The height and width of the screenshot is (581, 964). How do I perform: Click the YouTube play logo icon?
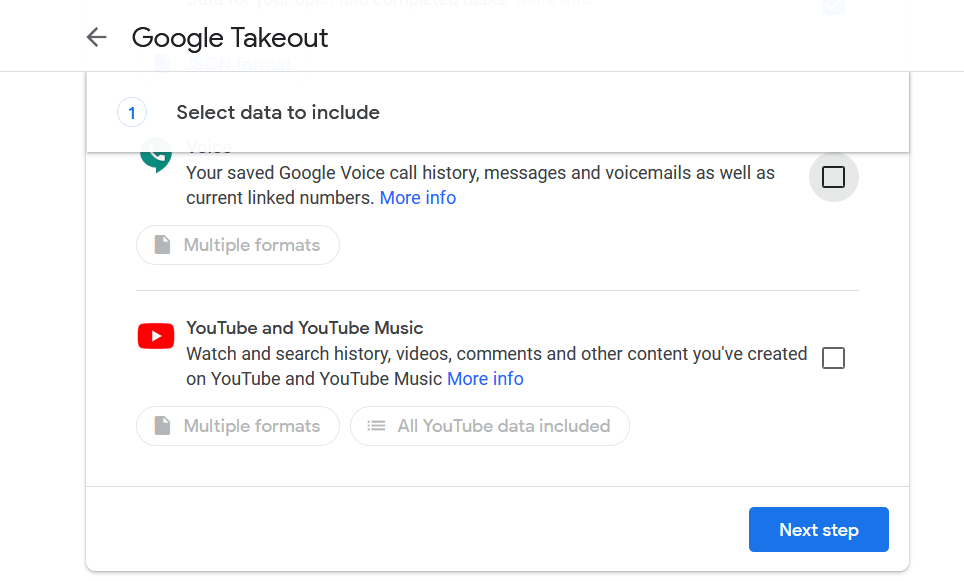(x=155, y=336)
